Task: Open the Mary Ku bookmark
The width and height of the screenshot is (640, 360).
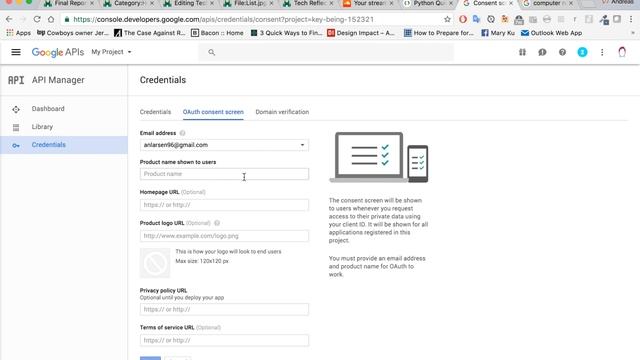Action: click(x=498, y=33)
